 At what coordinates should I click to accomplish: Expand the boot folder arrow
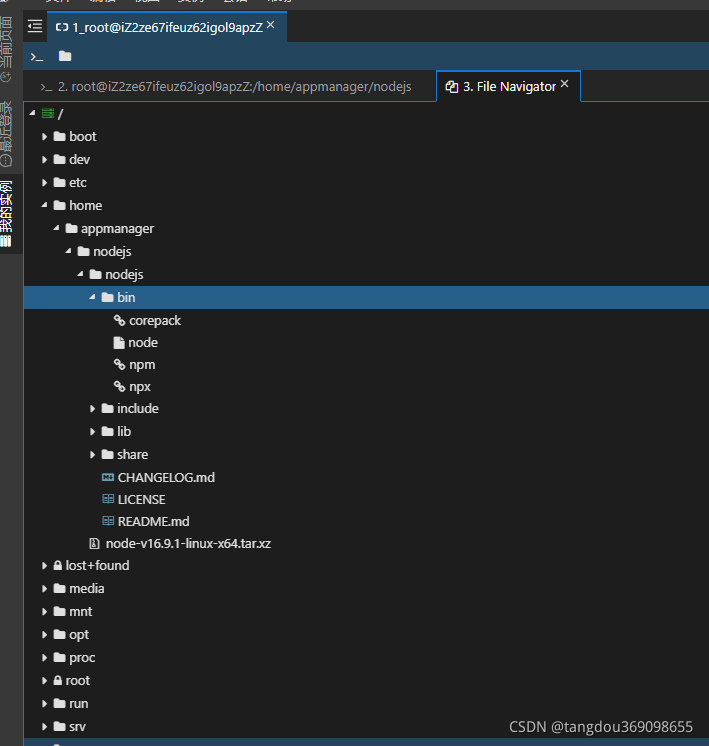[44, 137]
